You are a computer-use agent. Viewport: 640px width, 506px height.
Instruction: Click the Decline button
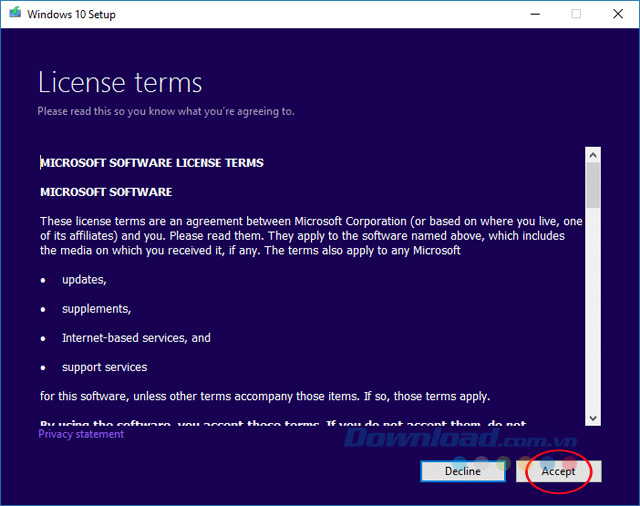point(463,471)
